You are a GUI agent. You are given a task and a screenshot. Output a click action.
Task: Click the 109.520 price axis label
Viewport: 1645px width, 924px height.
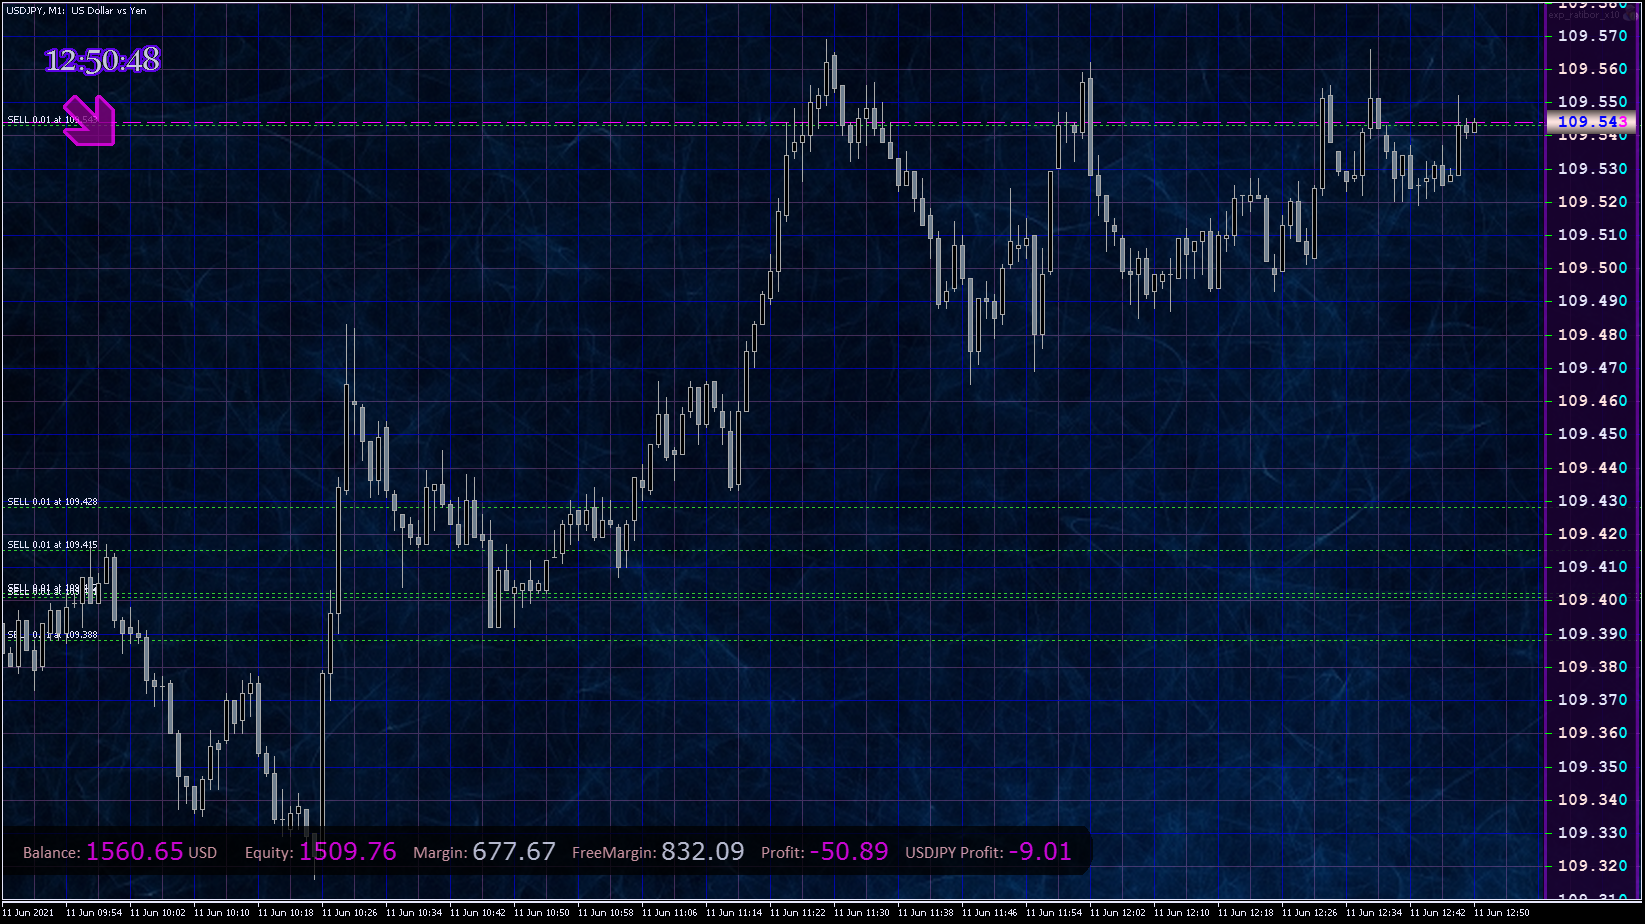tap(1593, 202)
